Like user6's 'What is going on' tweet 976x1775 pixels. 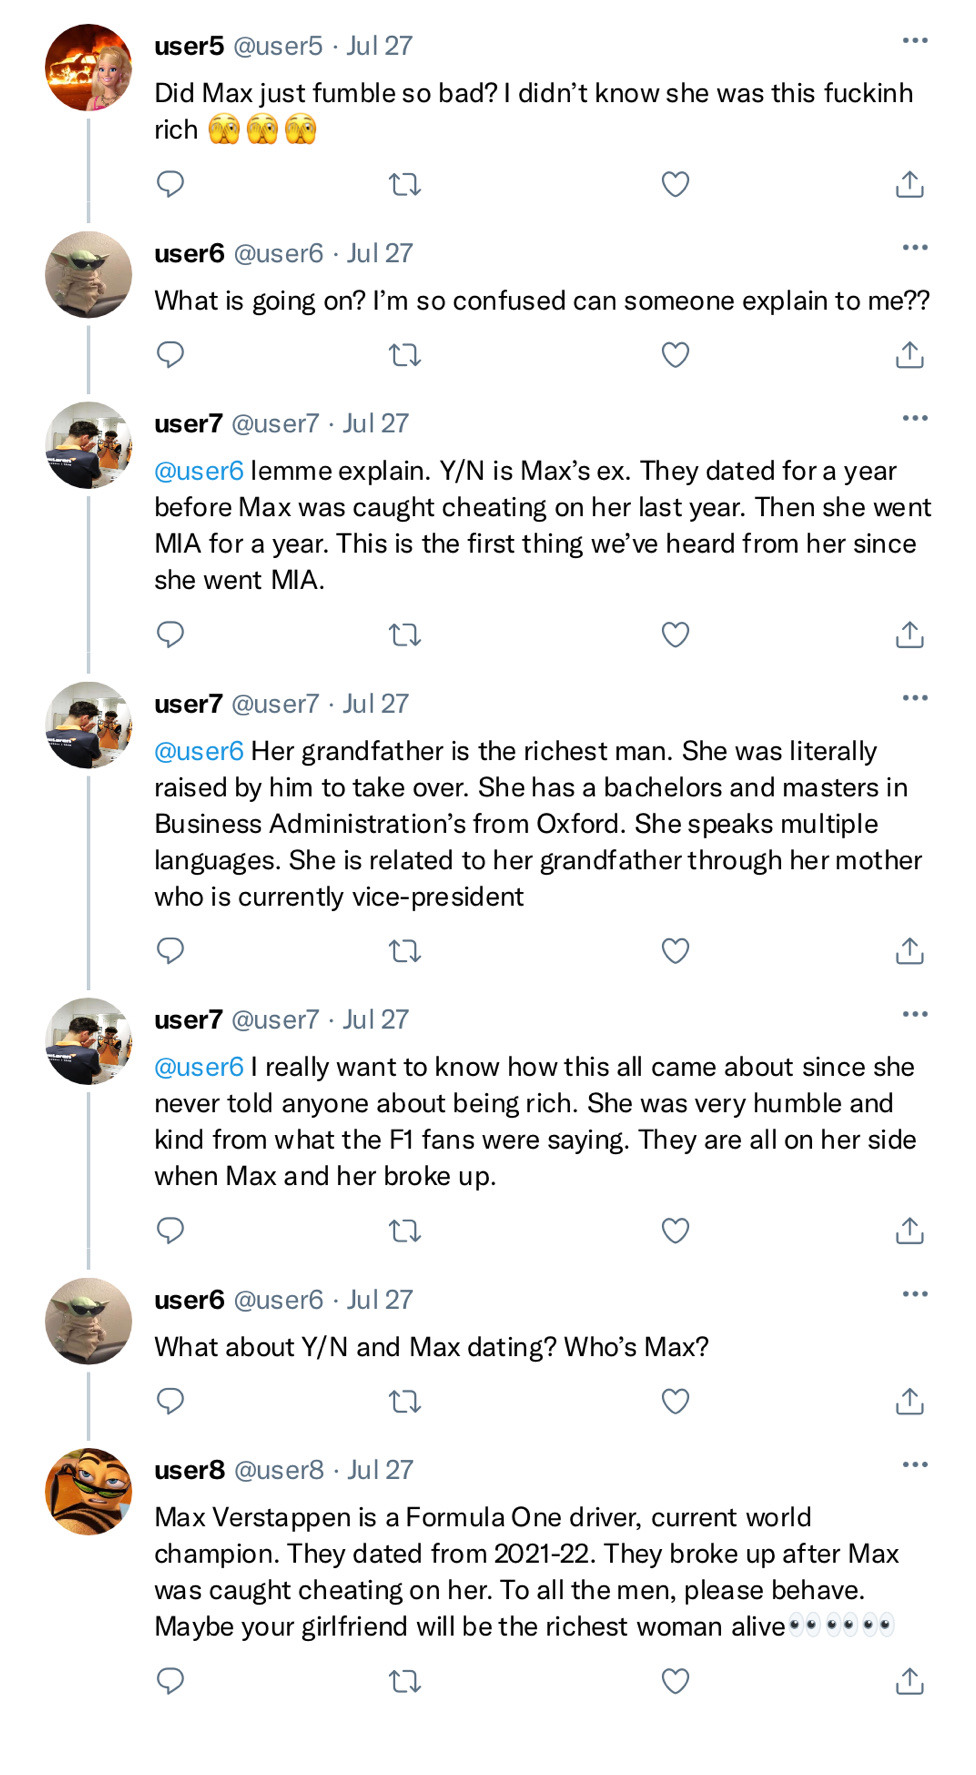[676, 355]
